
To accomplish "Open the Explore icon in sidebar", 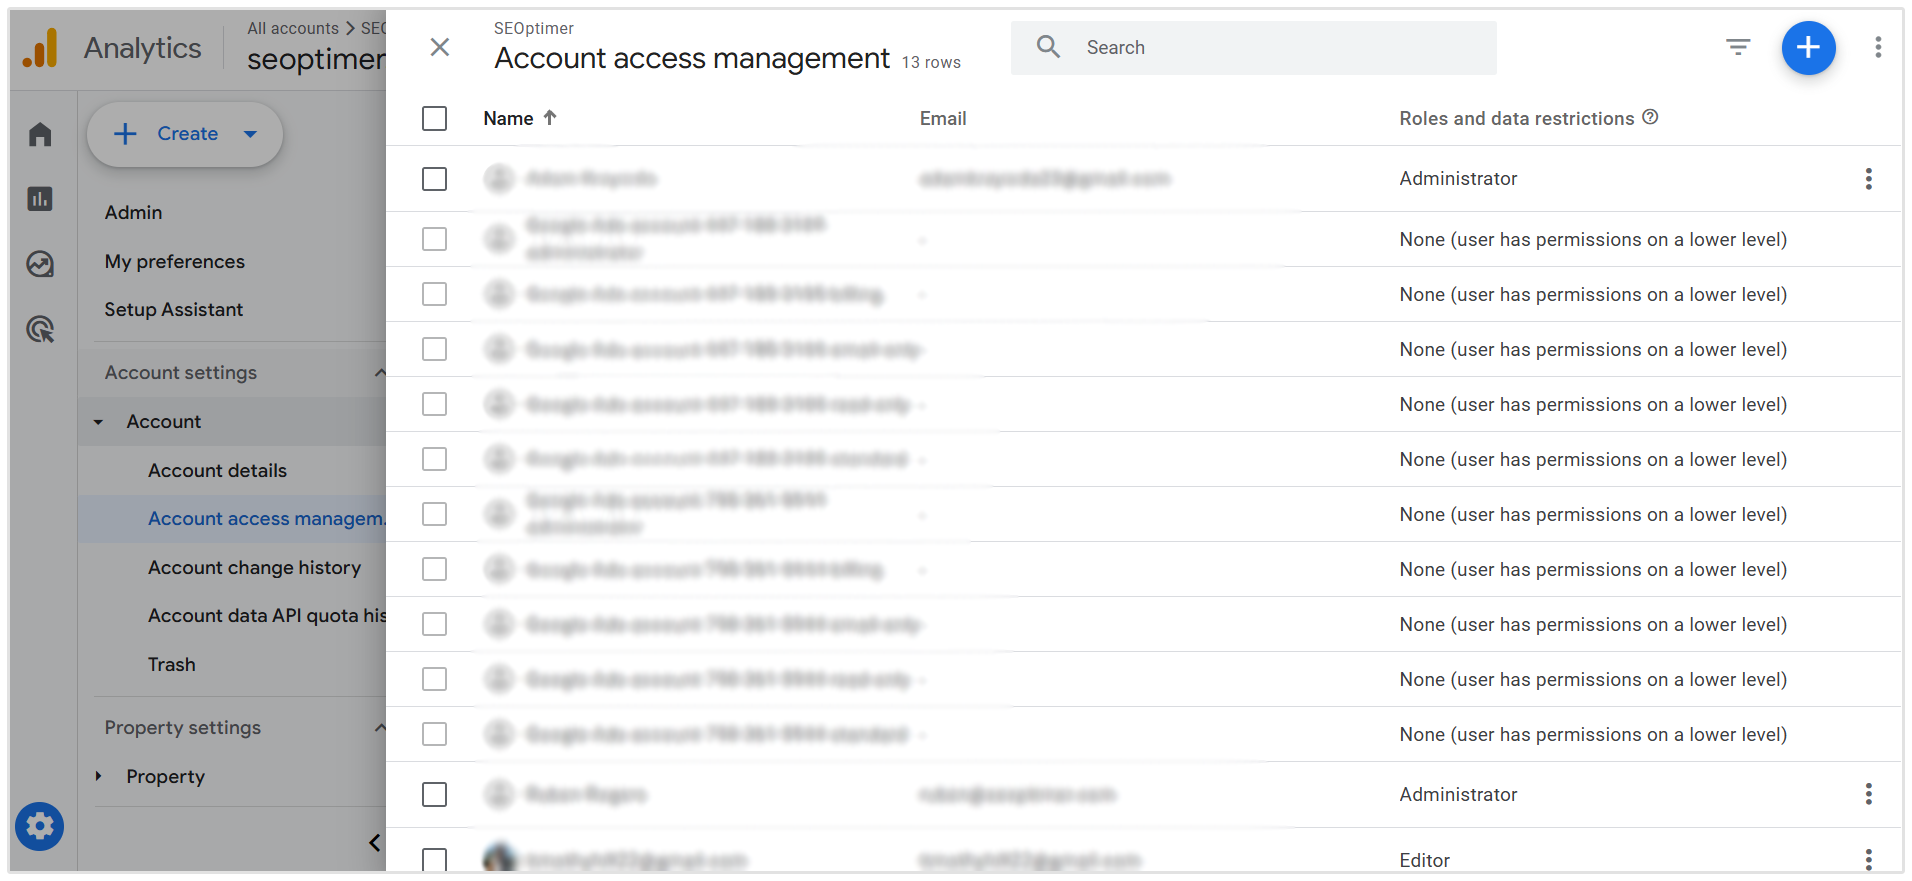I will coord(40,264).
